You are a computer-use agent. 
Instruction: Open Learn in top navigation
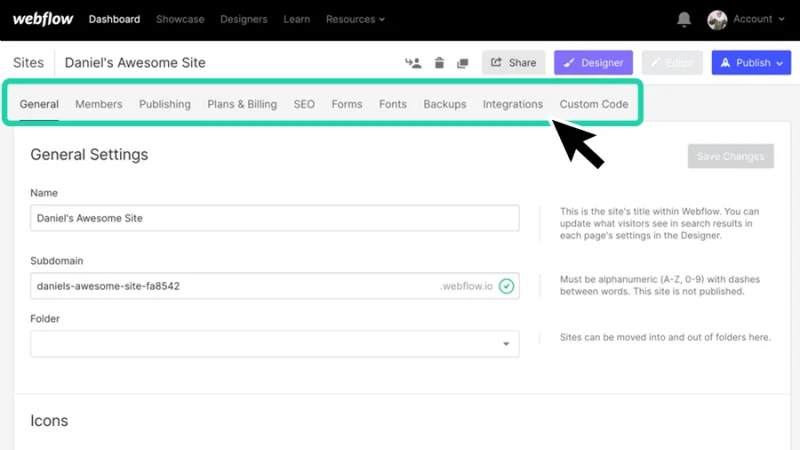[x=296, y=19]
